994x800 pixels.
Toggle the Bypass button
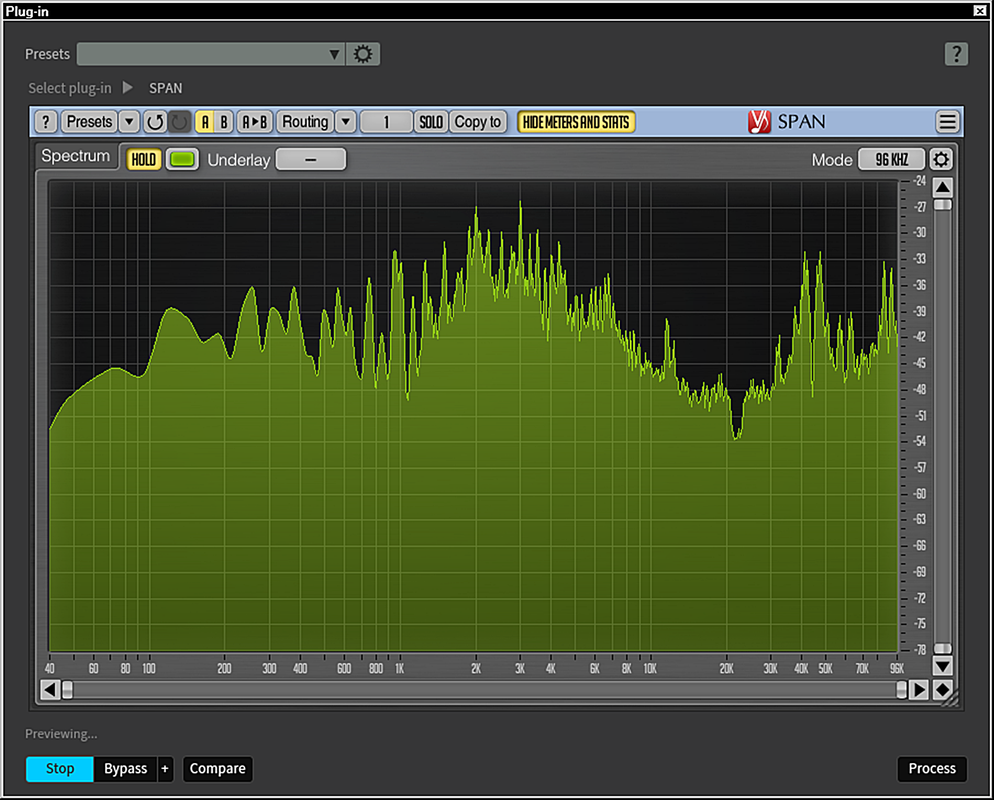tap(126, 769)
